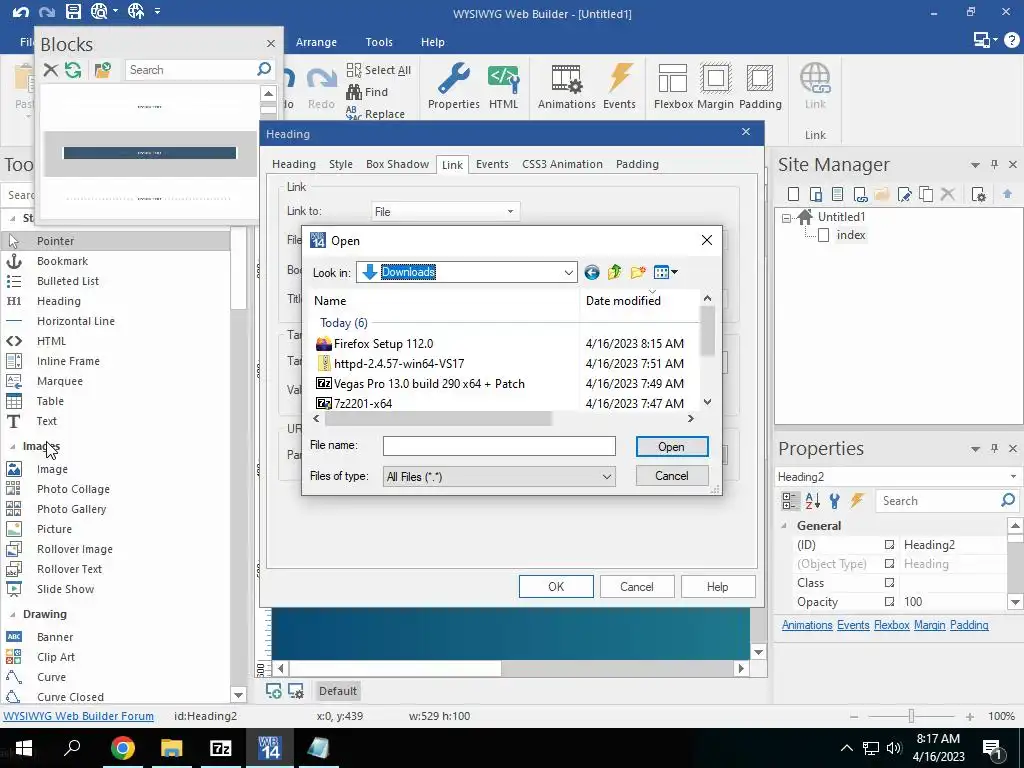Image resolution: width=1024 pixels, height=768 pixels.
Task: Click the zoom out minus button
Action: pyautogui.click(x=854, y=716)
